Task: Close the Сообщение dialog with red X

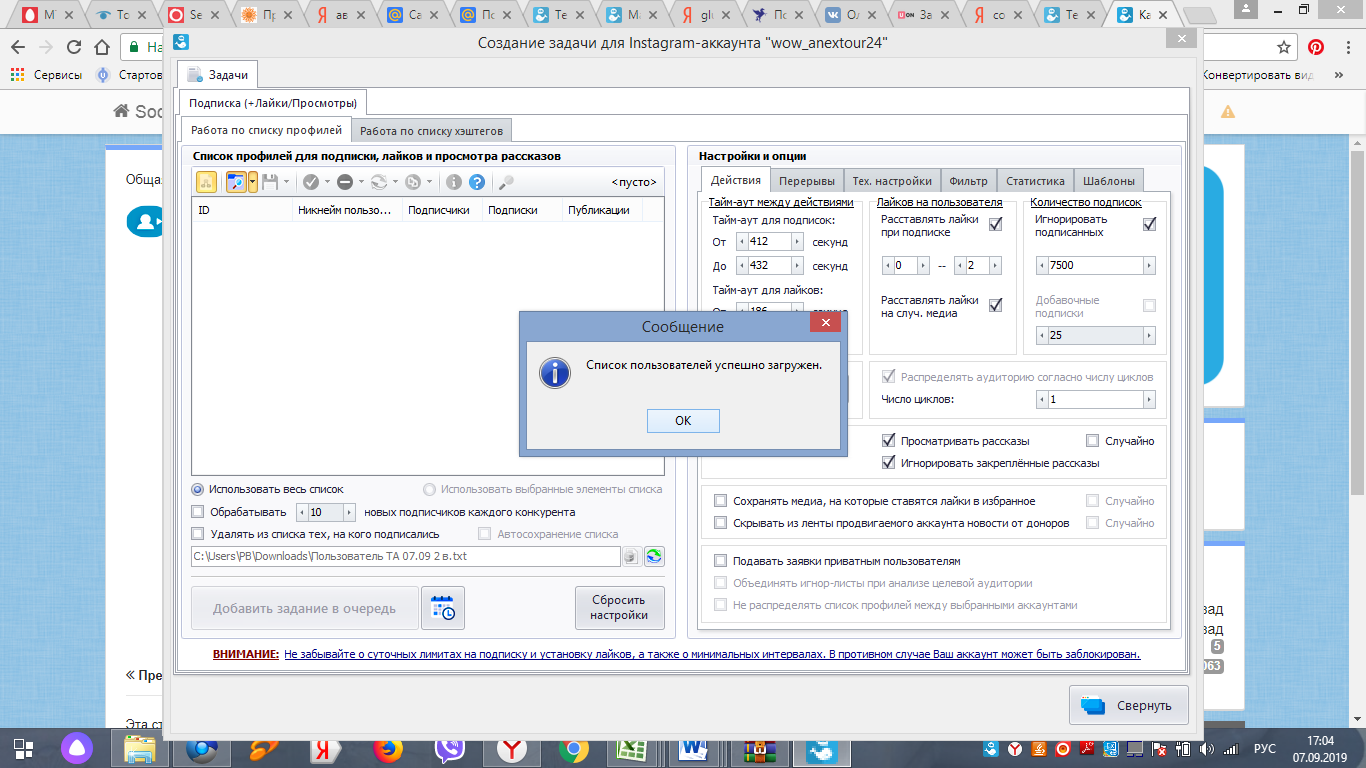Action: coord(824,323)
